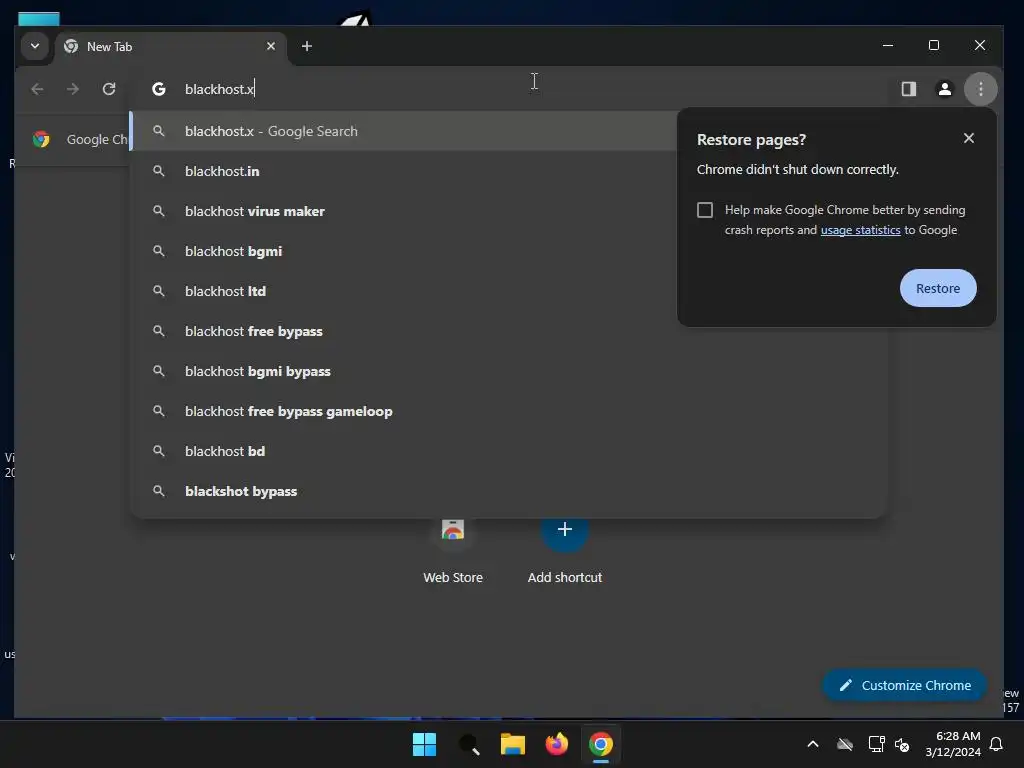This screenshot has width=1024, height=768.
Task: Click the muted volume tray icon
Action: (903, 744)
